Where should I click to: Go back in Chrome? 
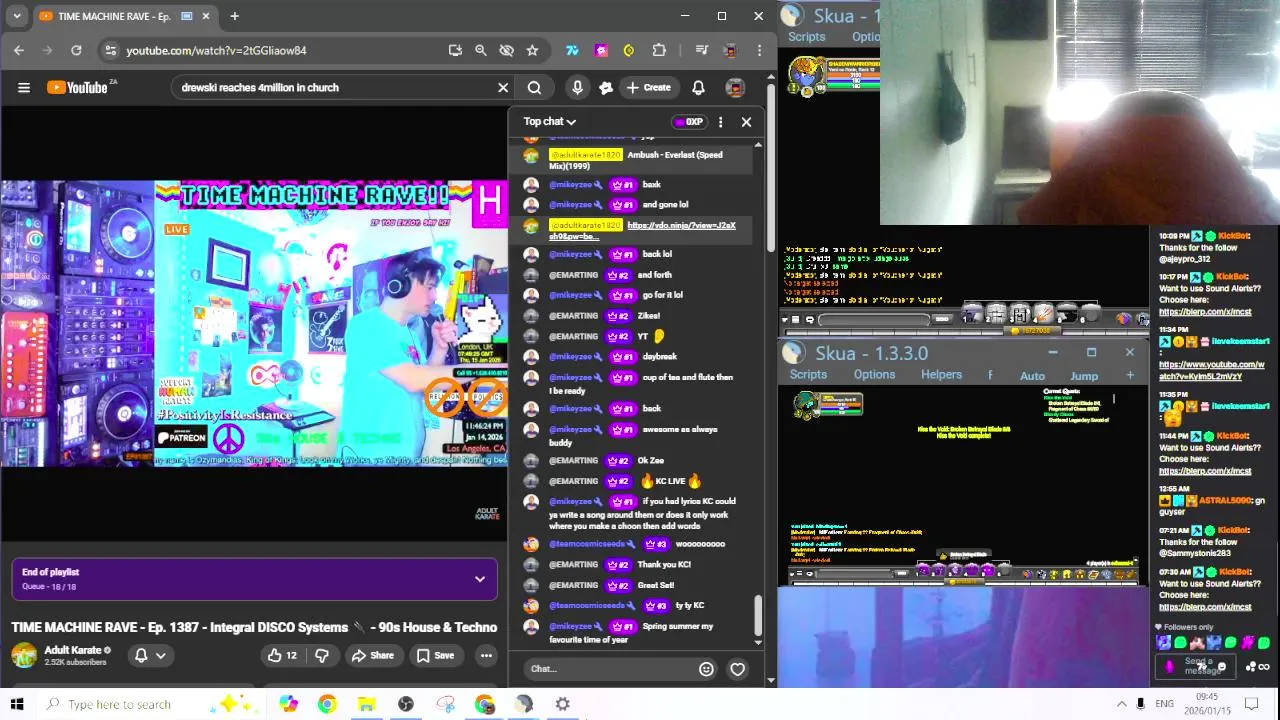coord(19,50)
